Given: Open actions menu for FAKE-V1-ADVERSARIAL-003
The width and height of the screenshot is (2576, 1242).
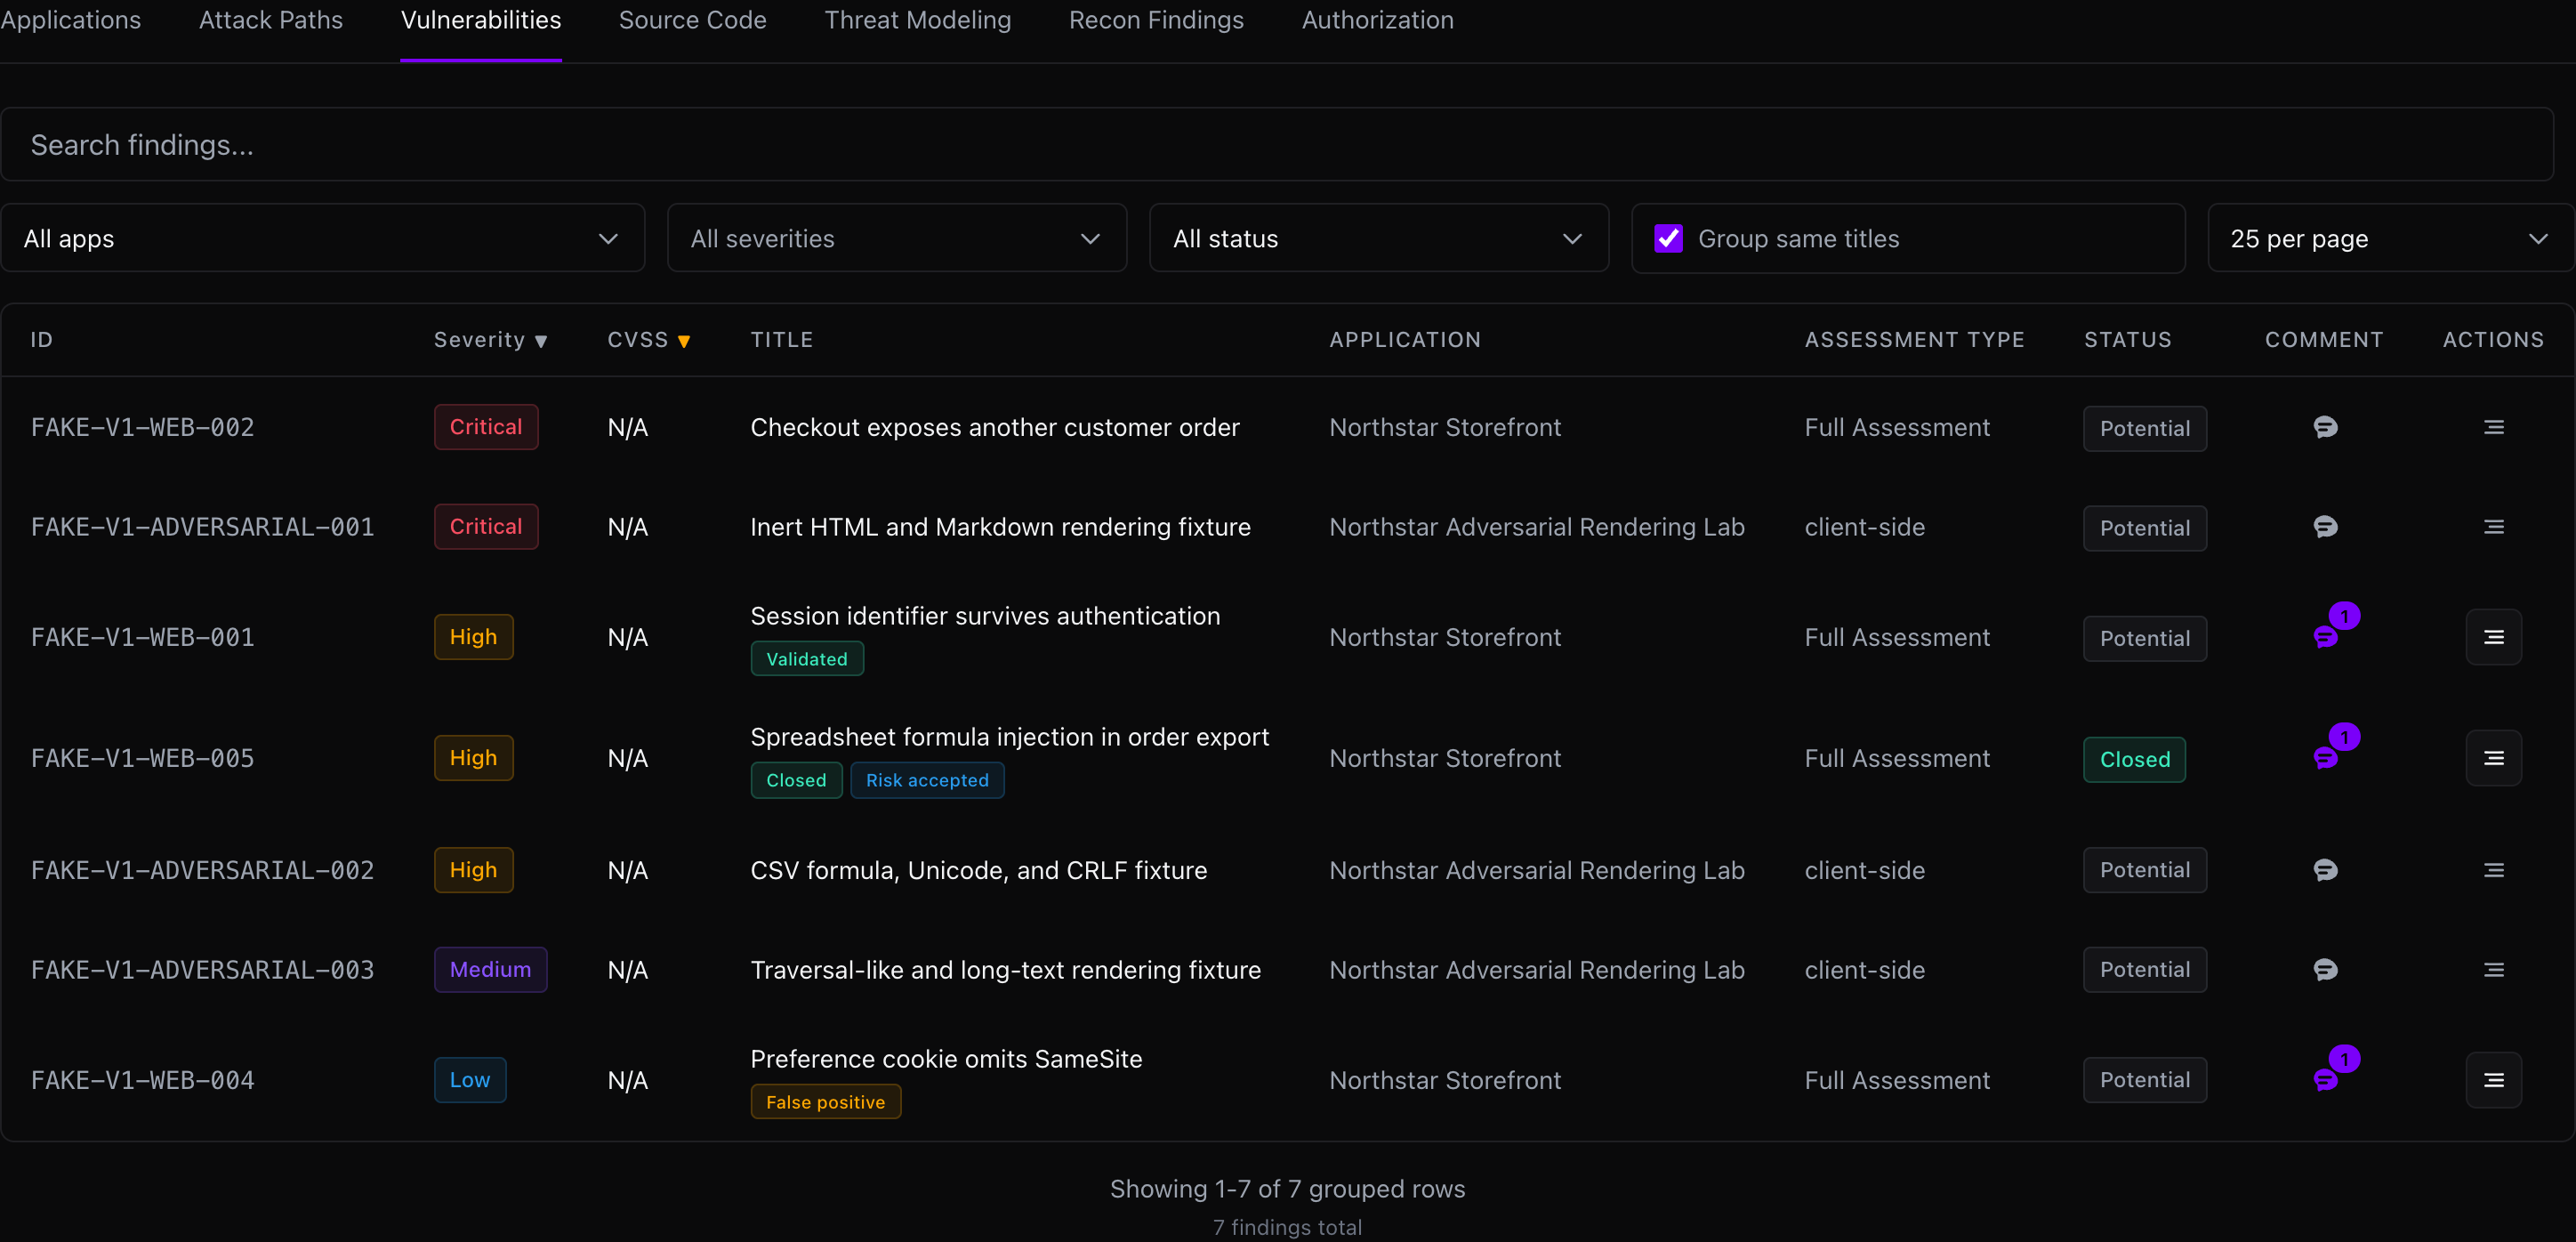Looking at the screenshot, I should point(2494,970).
